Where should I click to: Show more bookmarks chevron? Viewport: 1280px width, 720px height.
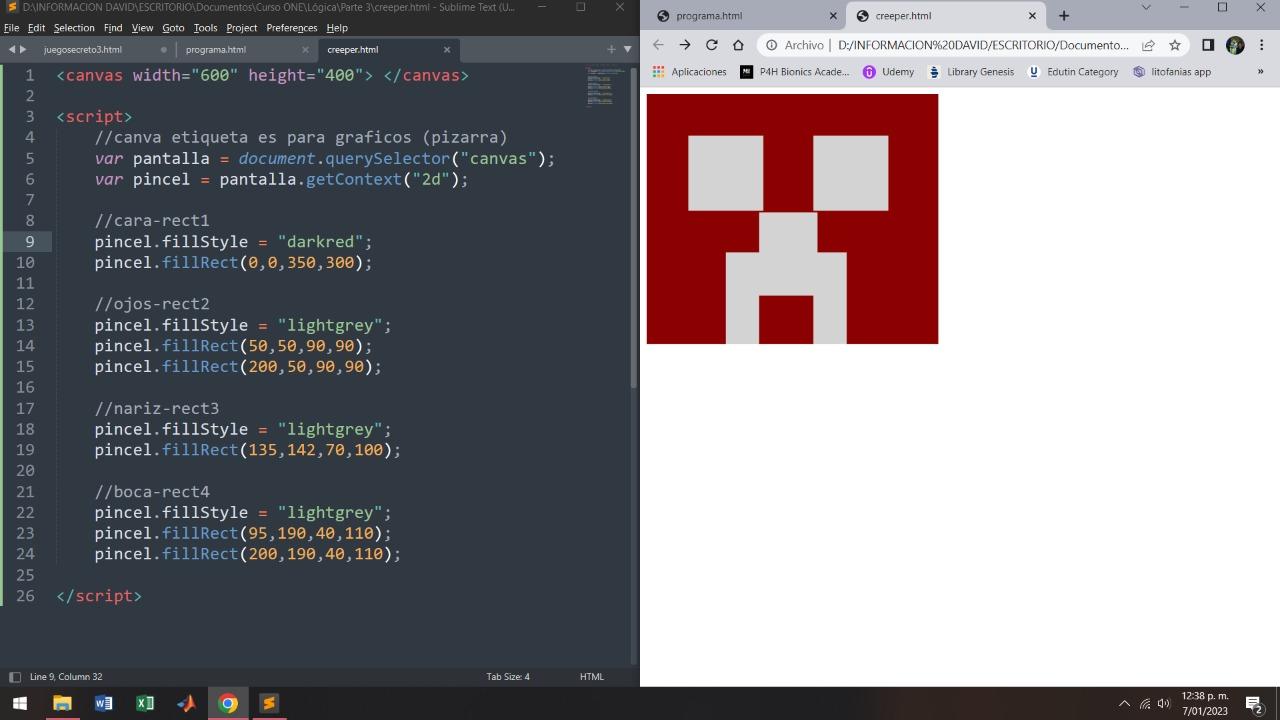[x=1260, y=72]
